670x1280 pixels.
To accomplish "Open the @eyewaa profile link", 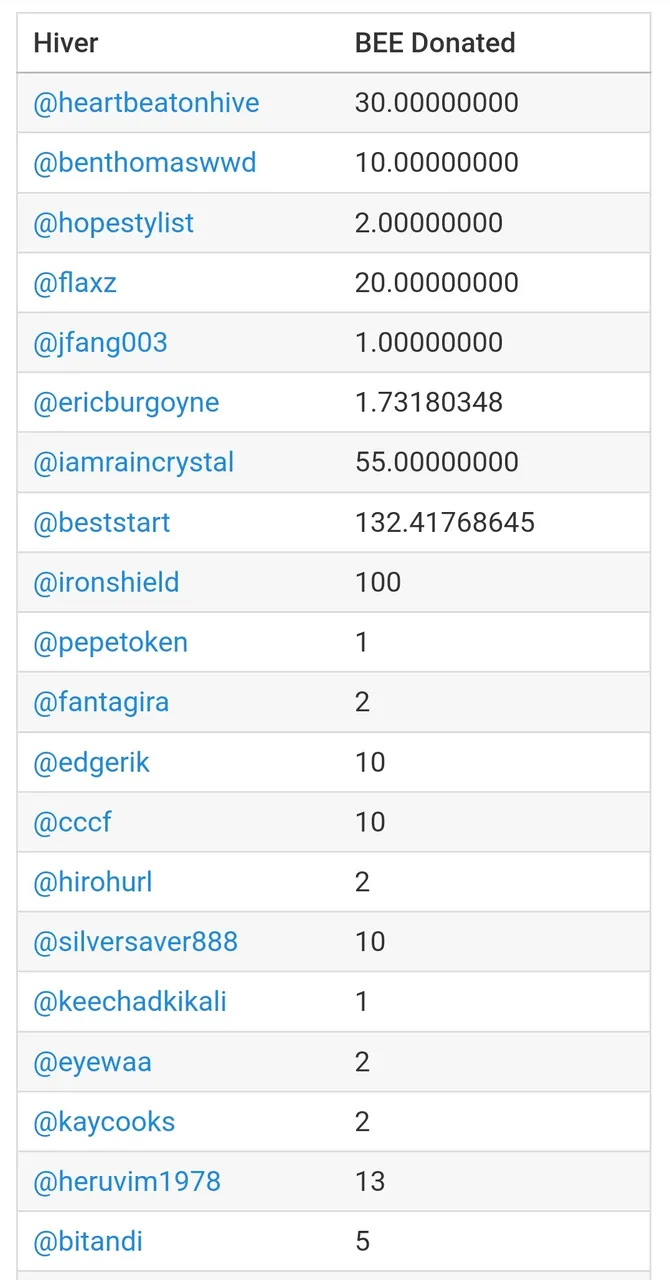I will click(93, 1062).
